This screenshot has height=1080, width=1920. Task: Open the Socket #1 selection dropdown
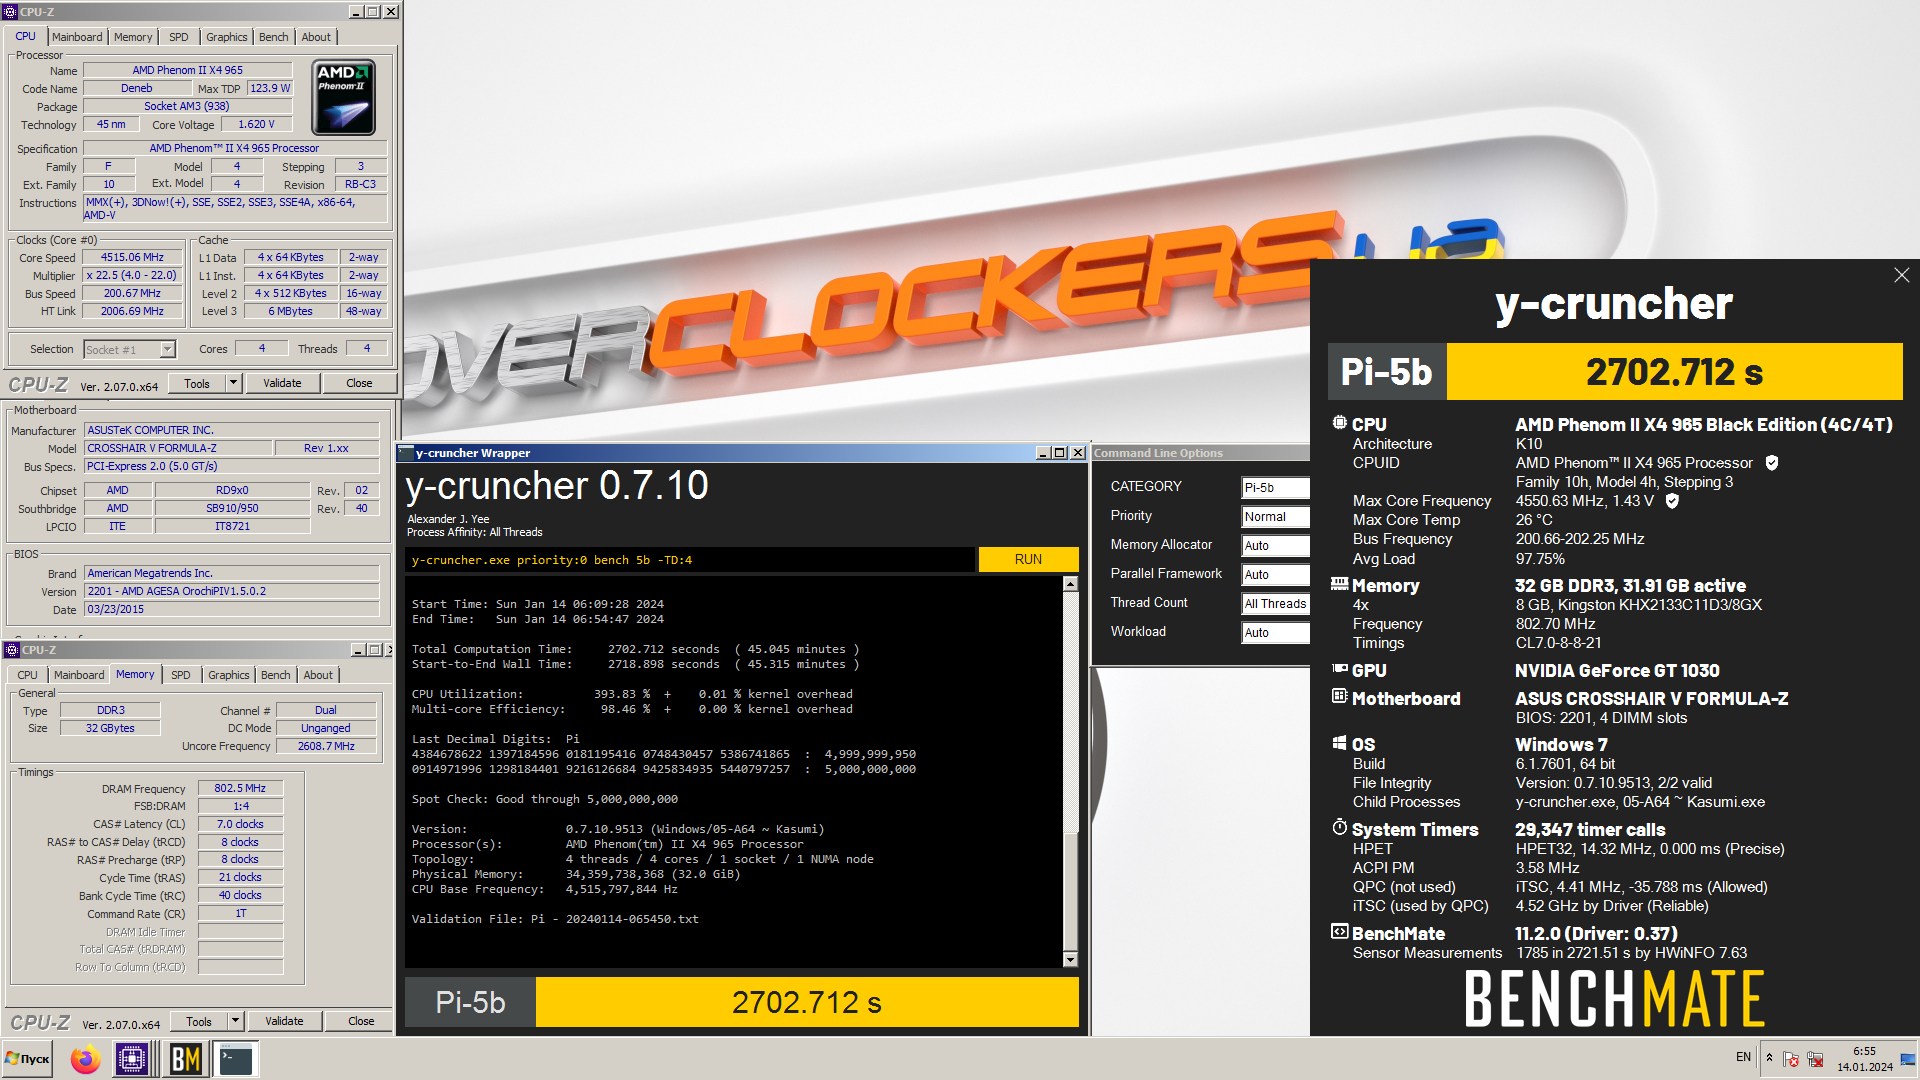tap(130, 349)
